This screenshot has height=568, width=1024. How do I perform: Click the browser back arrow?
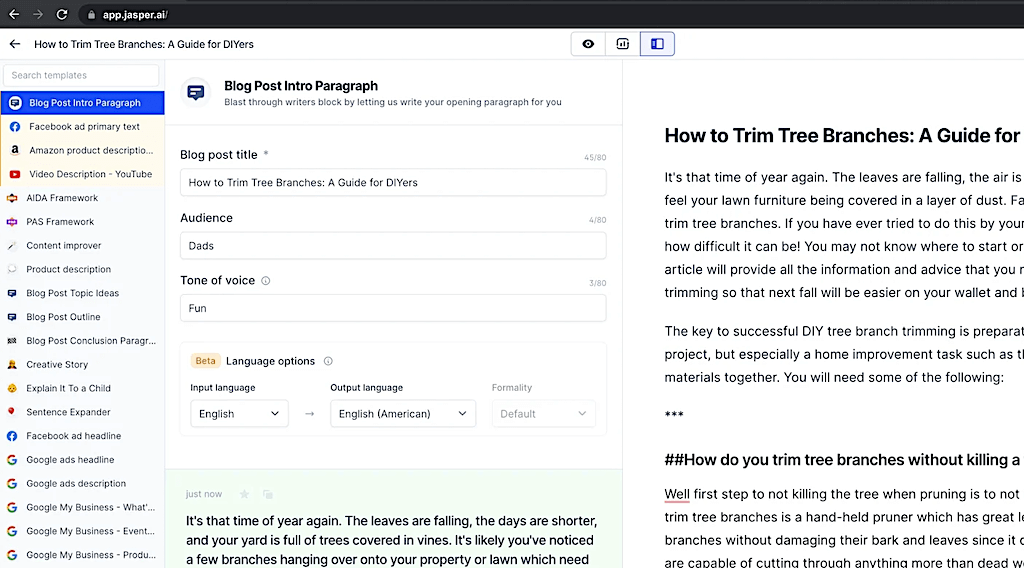14,14
